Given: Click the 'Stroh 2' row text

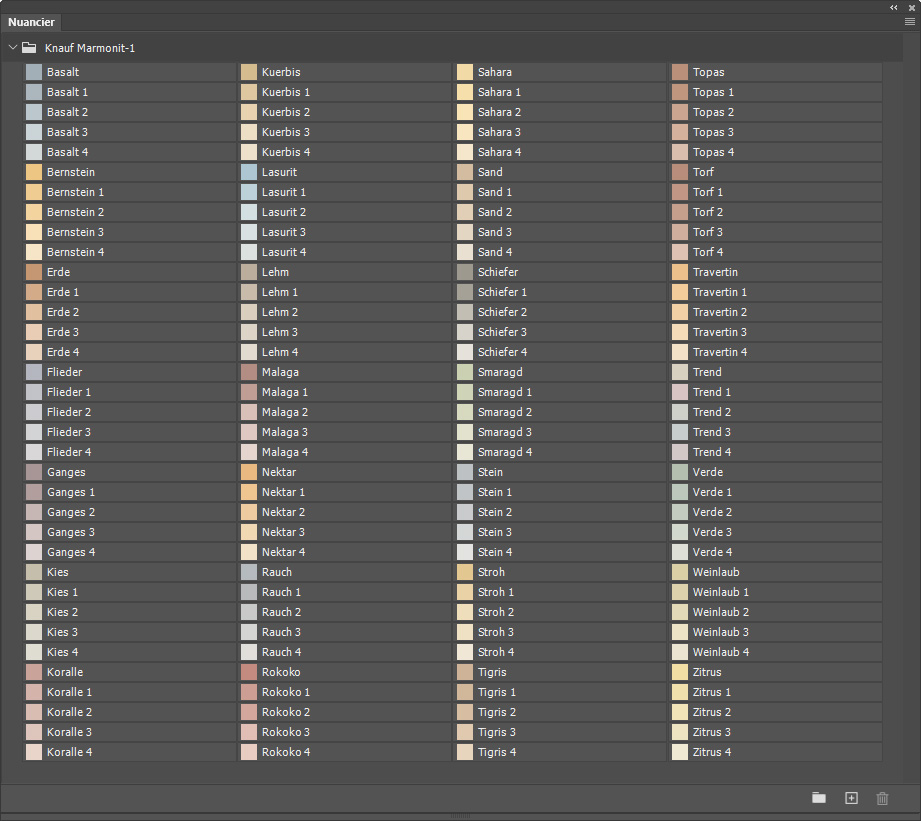Looking at the screenshot, I should 496,612.
